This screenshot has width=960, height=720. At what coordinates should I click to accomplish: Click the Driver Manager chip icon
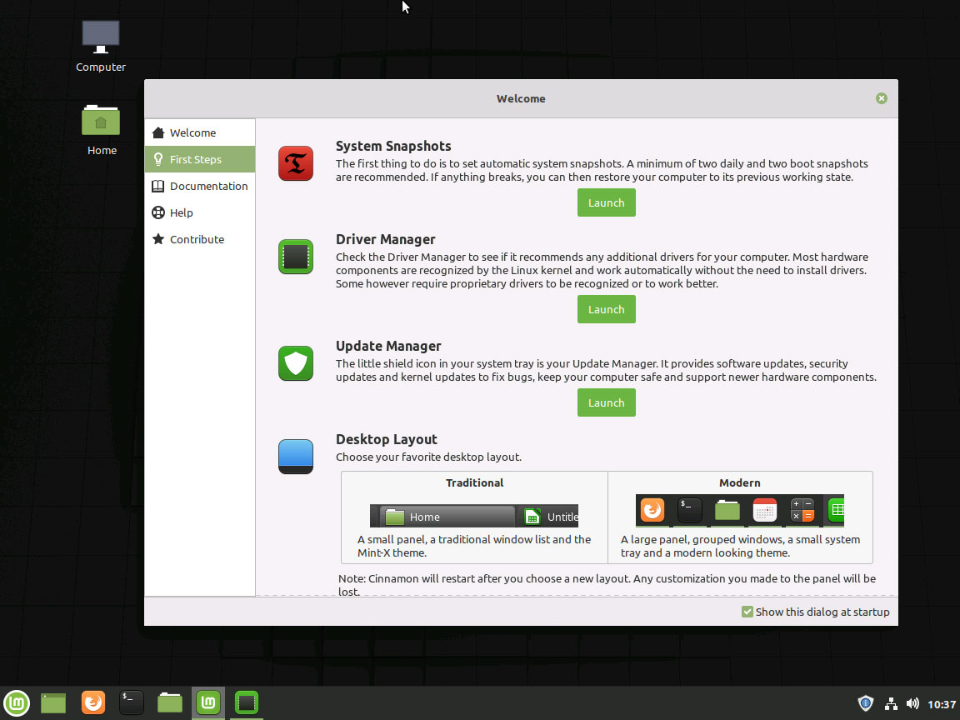(296, 257)
